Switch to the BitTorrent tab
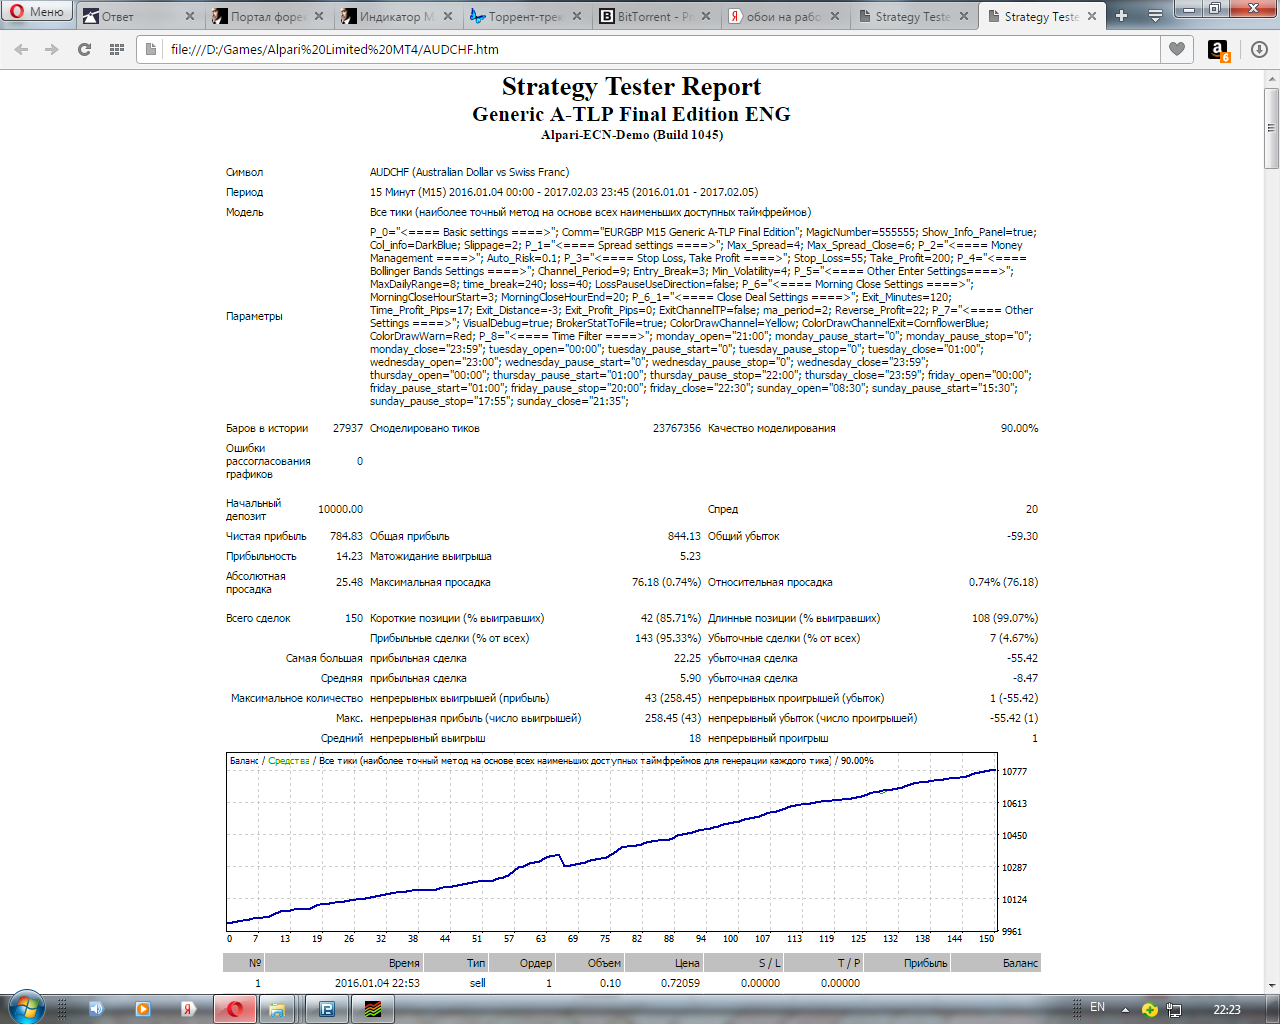The image size is (1280, 1024). pyautogui.click(x=655, y=16)
